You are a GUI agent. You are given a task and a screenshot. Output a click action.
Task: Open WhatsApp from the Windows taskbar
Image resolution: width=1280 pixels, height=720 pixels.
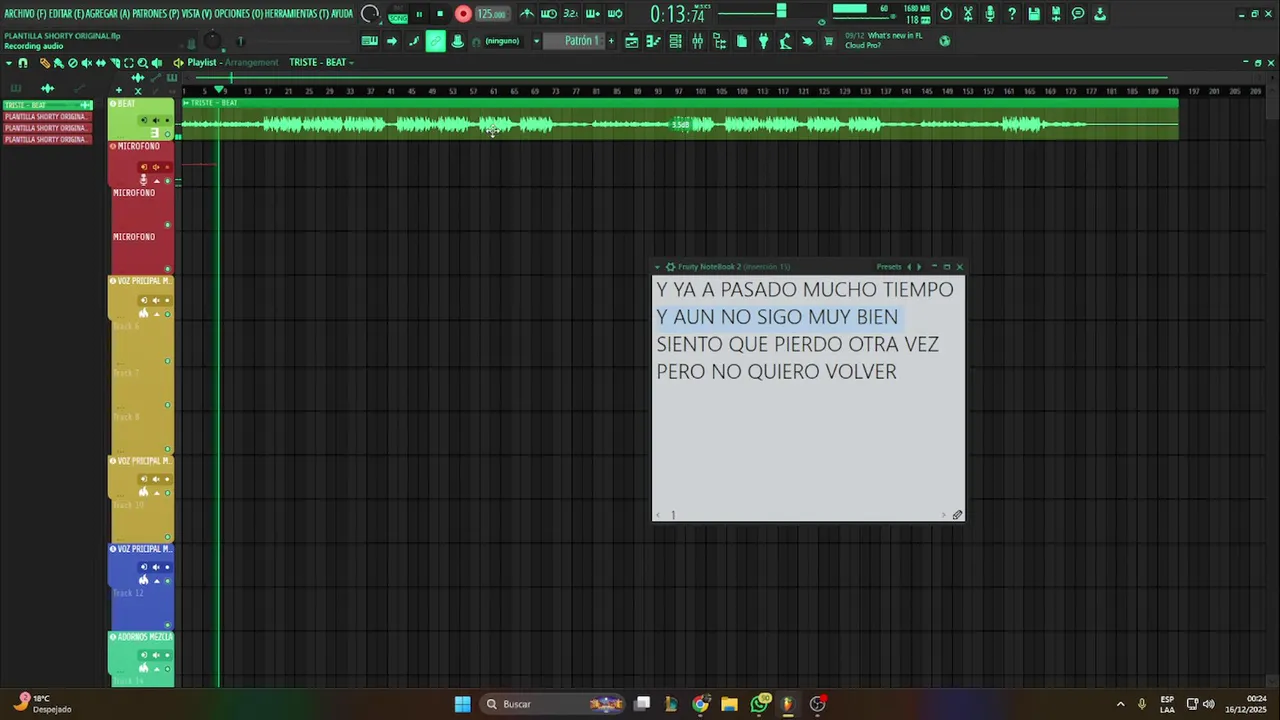click(759, 704)
